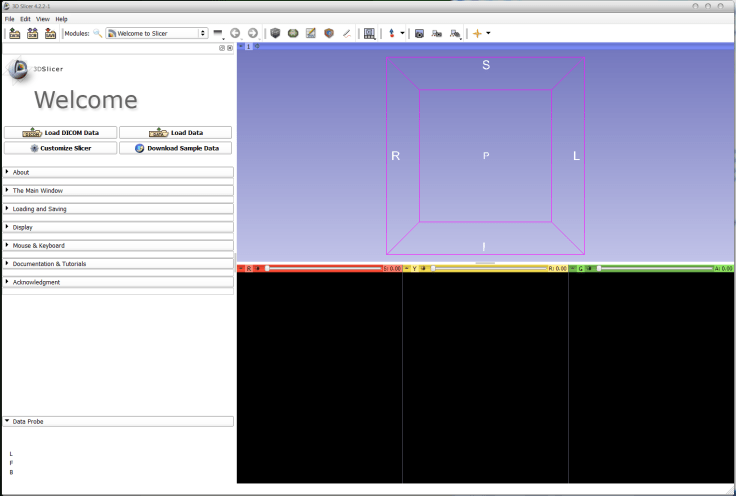The image size is (736, 496).
Task: Click the view layout selection icon
Action: point(369,33)
